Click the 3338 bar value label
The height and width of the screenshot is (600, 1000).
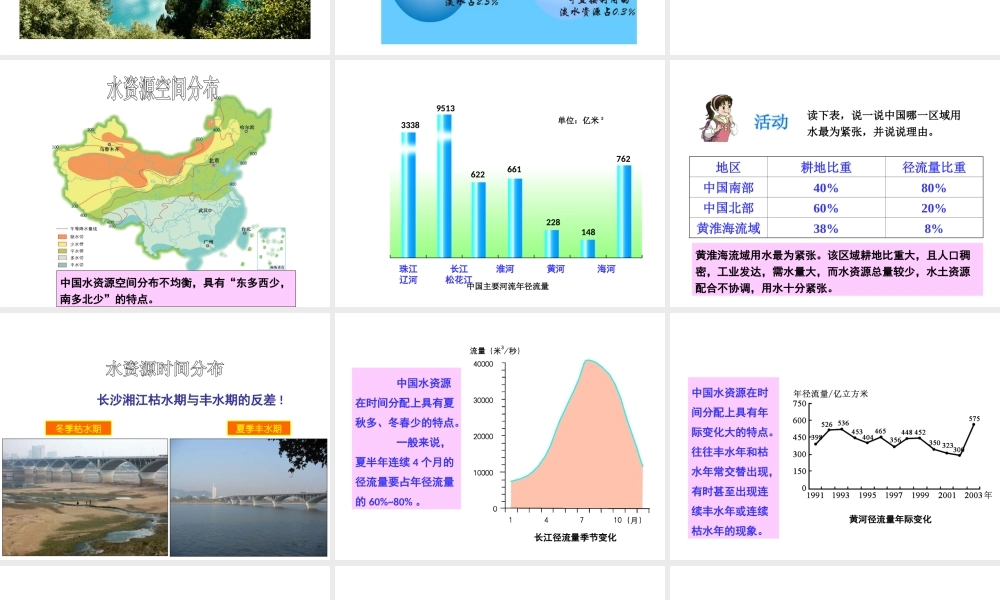tap(410, 125)
